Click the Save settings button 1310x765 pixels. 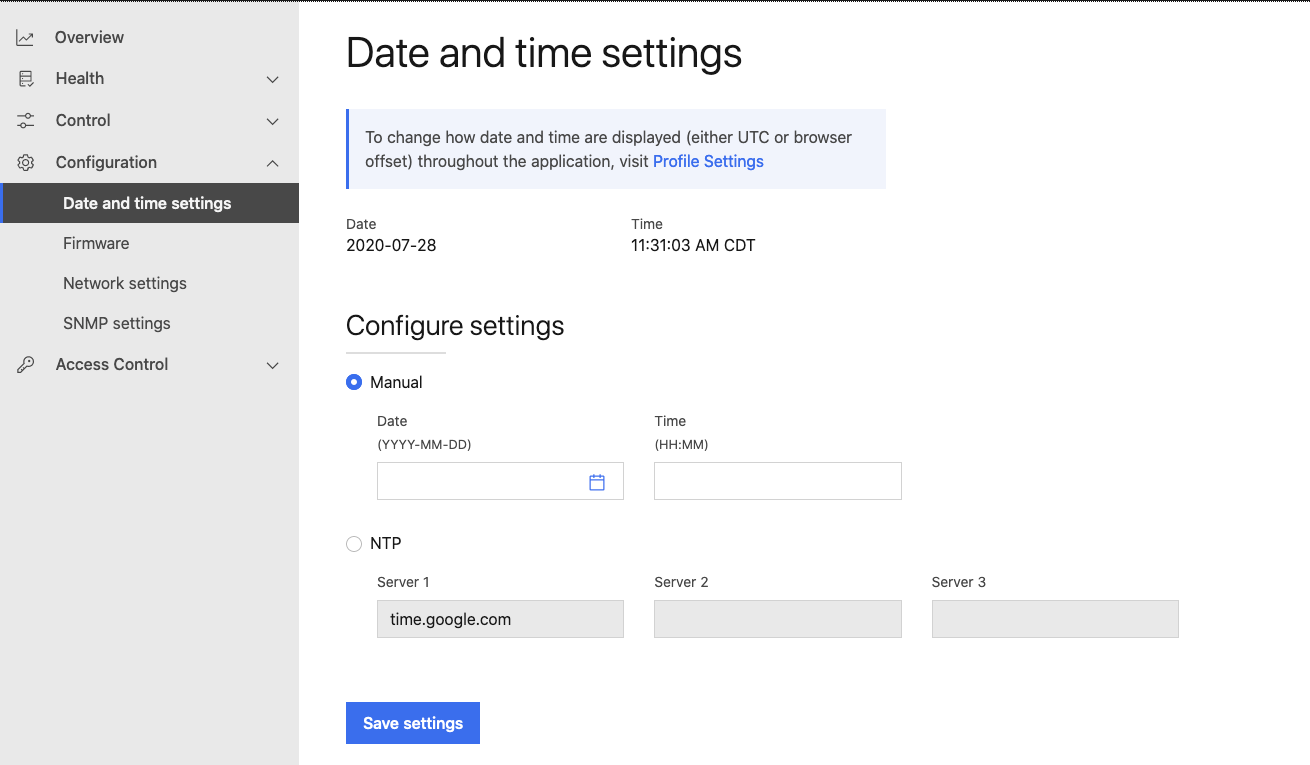pos(412,722)
